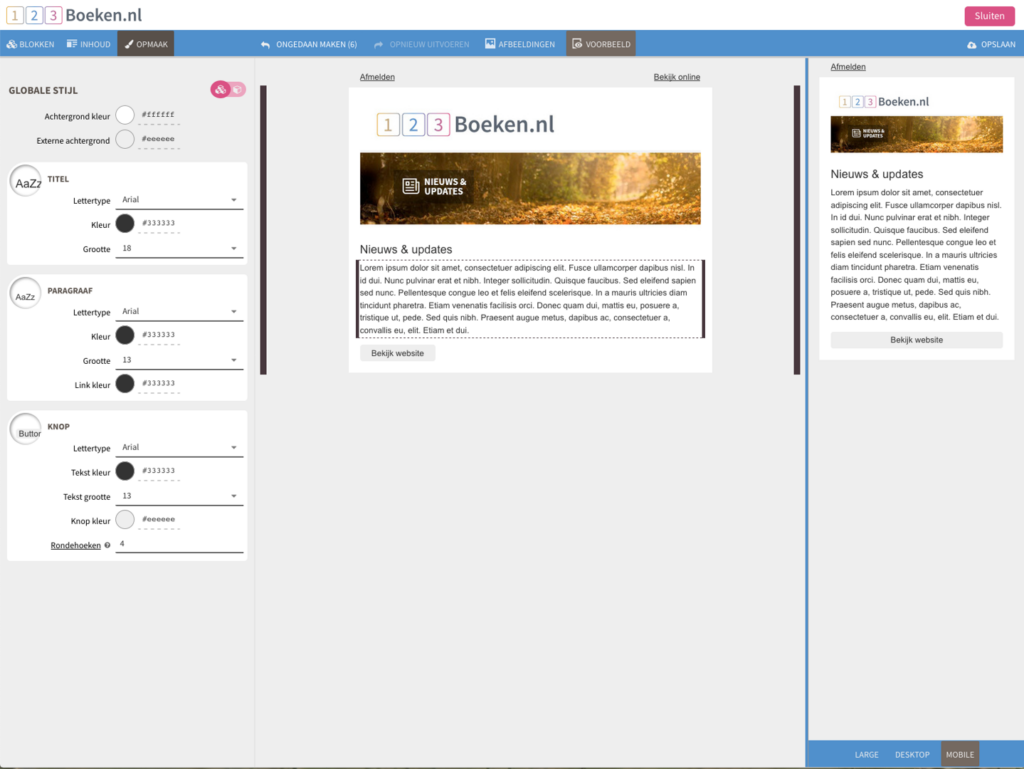
Task: Toggle the Globale stijl switch
Action: [228, 89]
